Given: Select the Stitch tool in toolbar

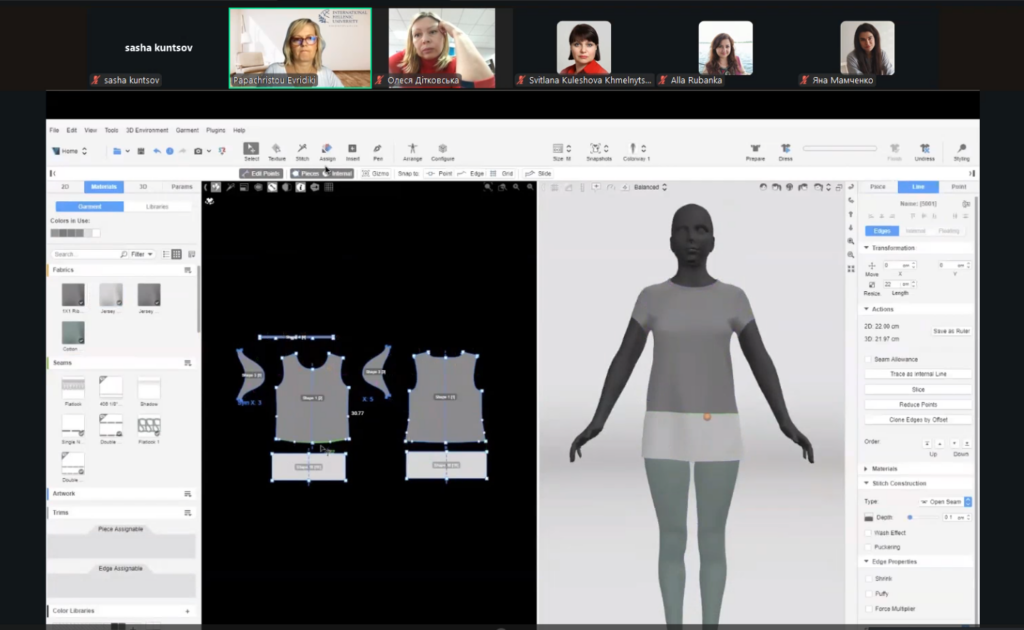Looking at the screenshot, I should click(x=302, y=150).
